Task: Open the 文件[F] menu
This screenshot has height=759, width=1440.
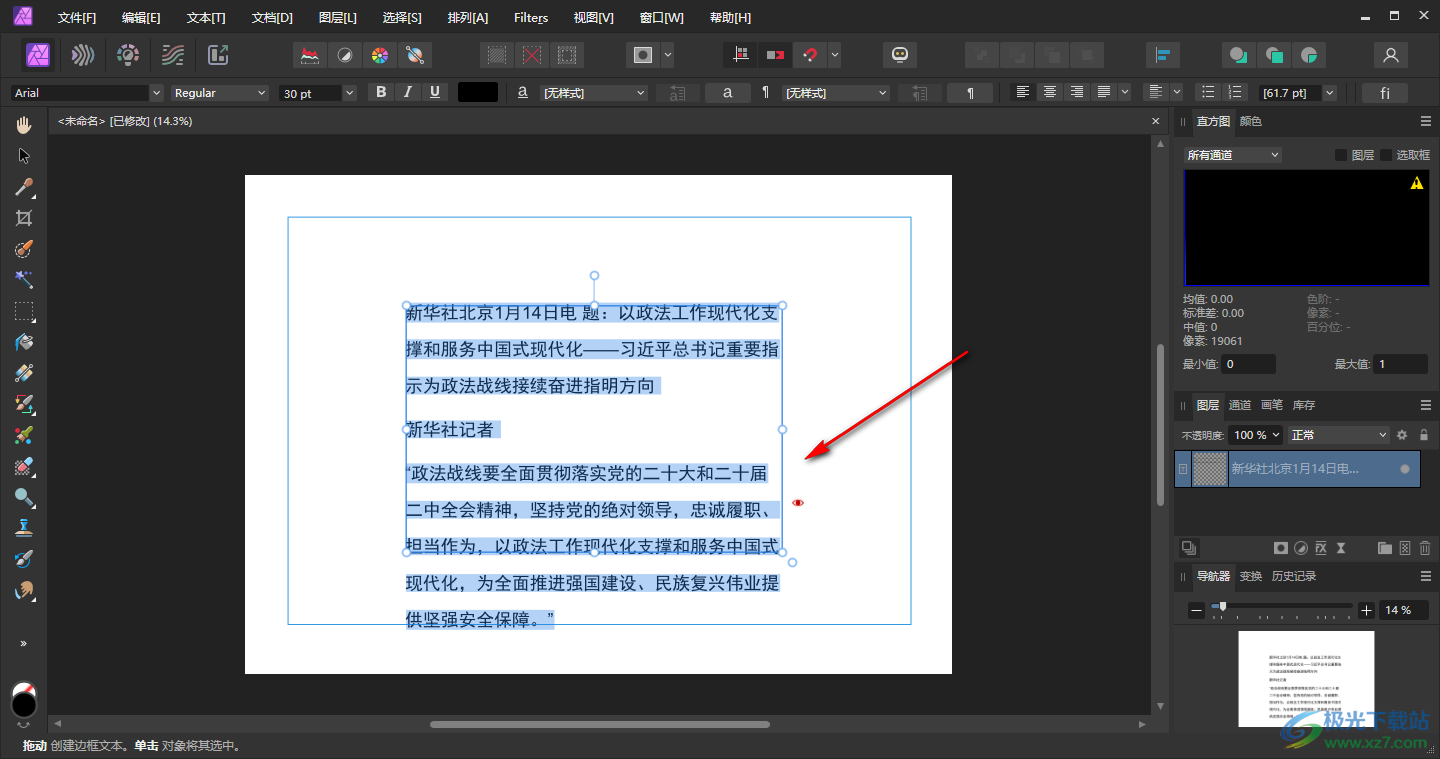Action: point(77,18)
